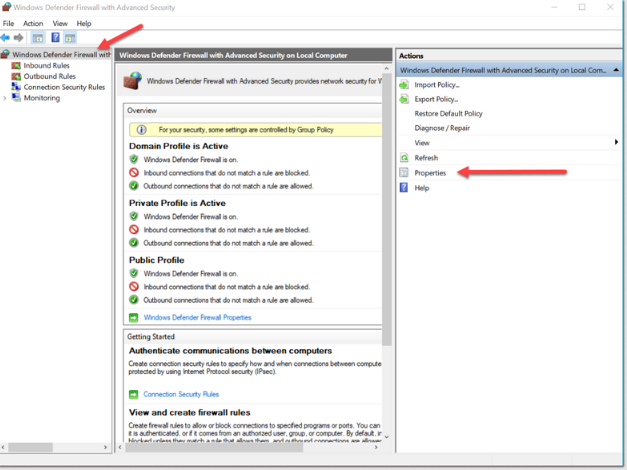
Task: Select root Windows Defender Firewall tree node
Action: [x=62, y=54]
